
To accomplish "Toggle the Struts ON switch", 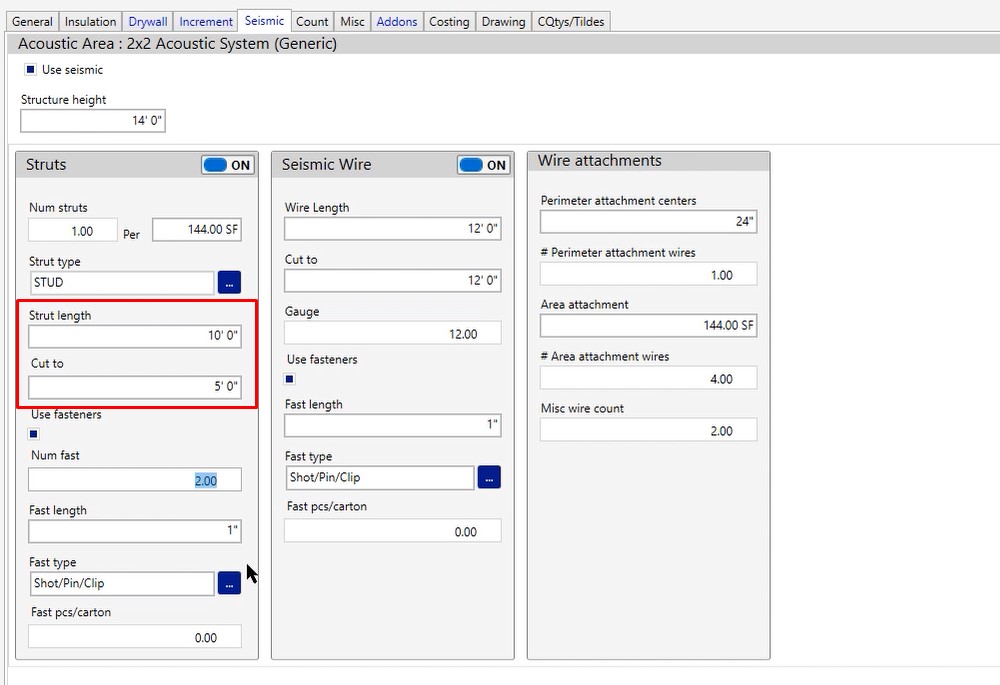I will click(x=228, y=165).
